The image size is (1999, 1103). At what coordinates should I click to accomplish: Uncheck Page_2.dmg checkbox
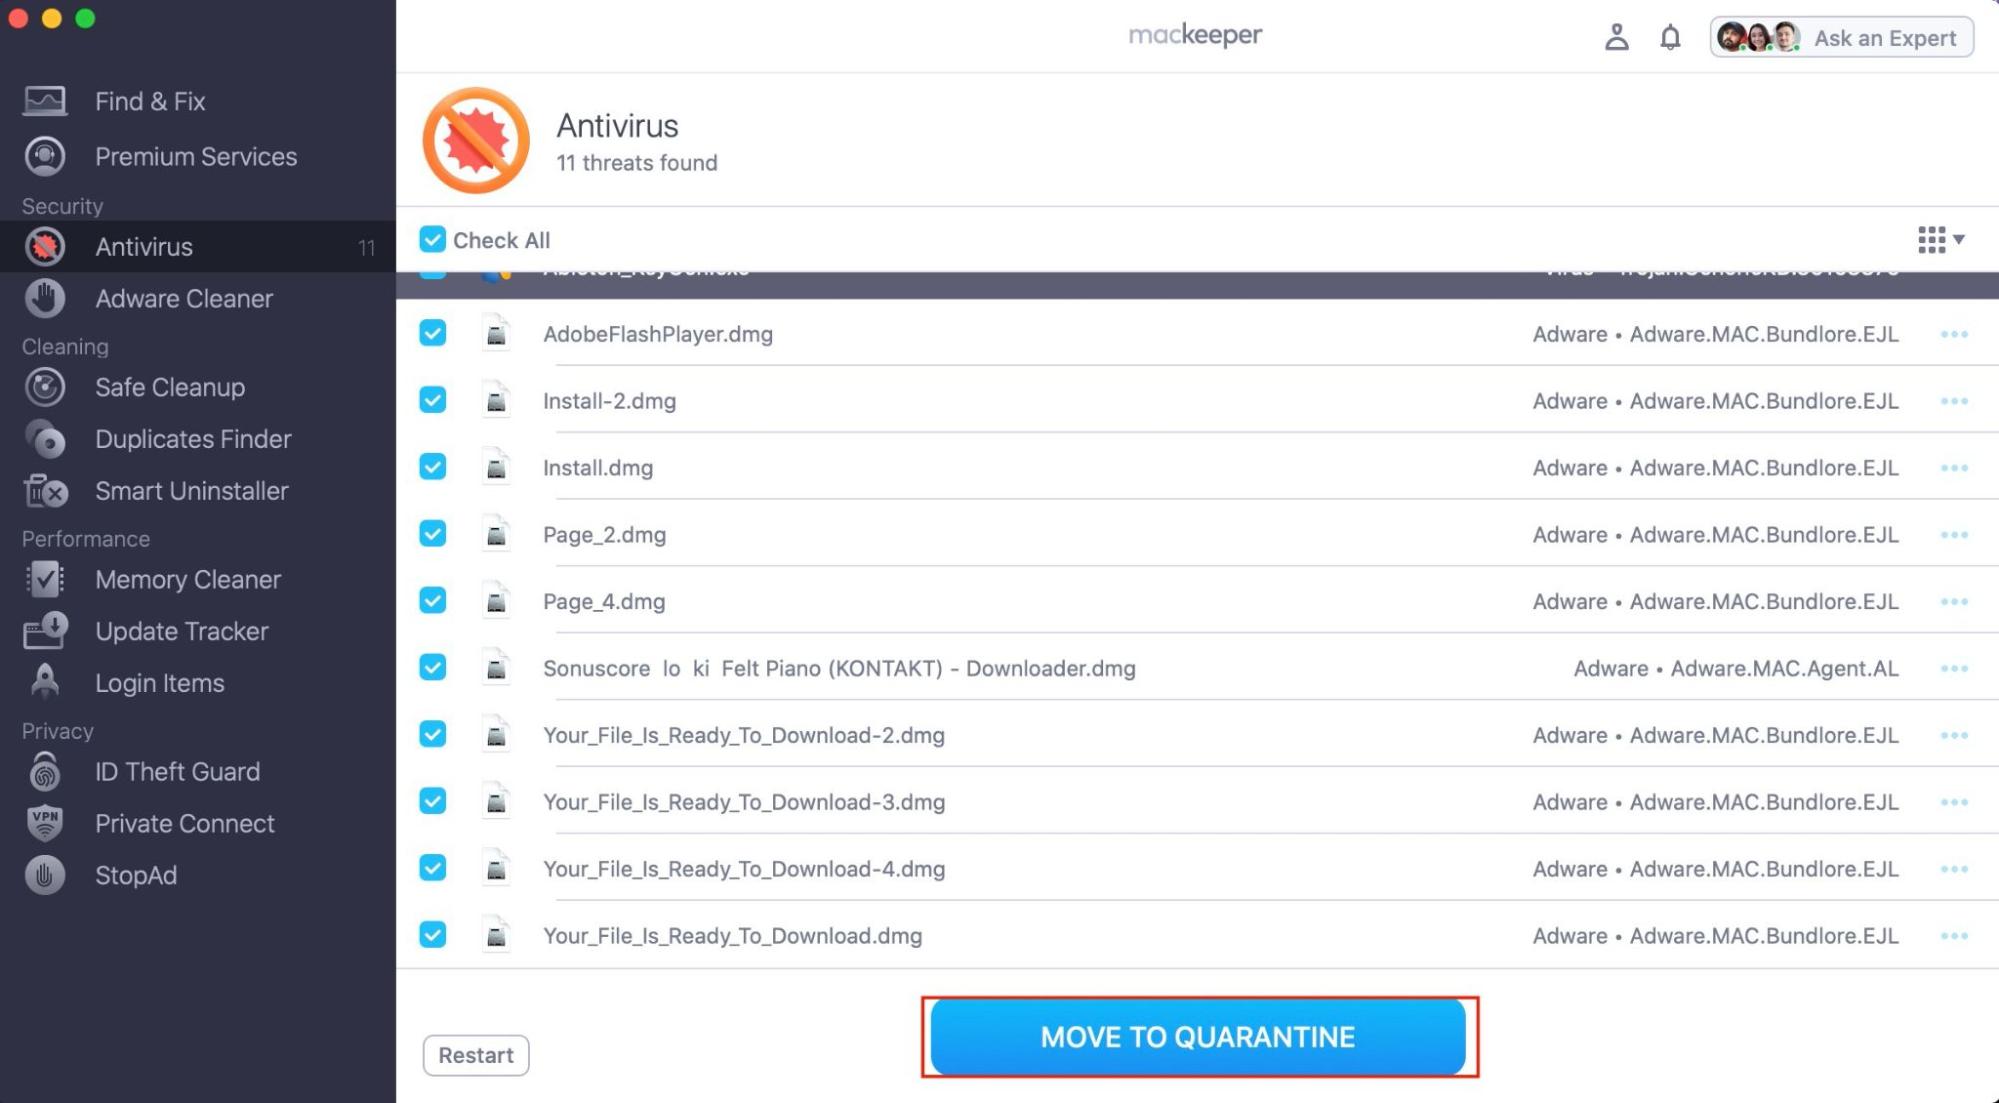coord(432,534)
